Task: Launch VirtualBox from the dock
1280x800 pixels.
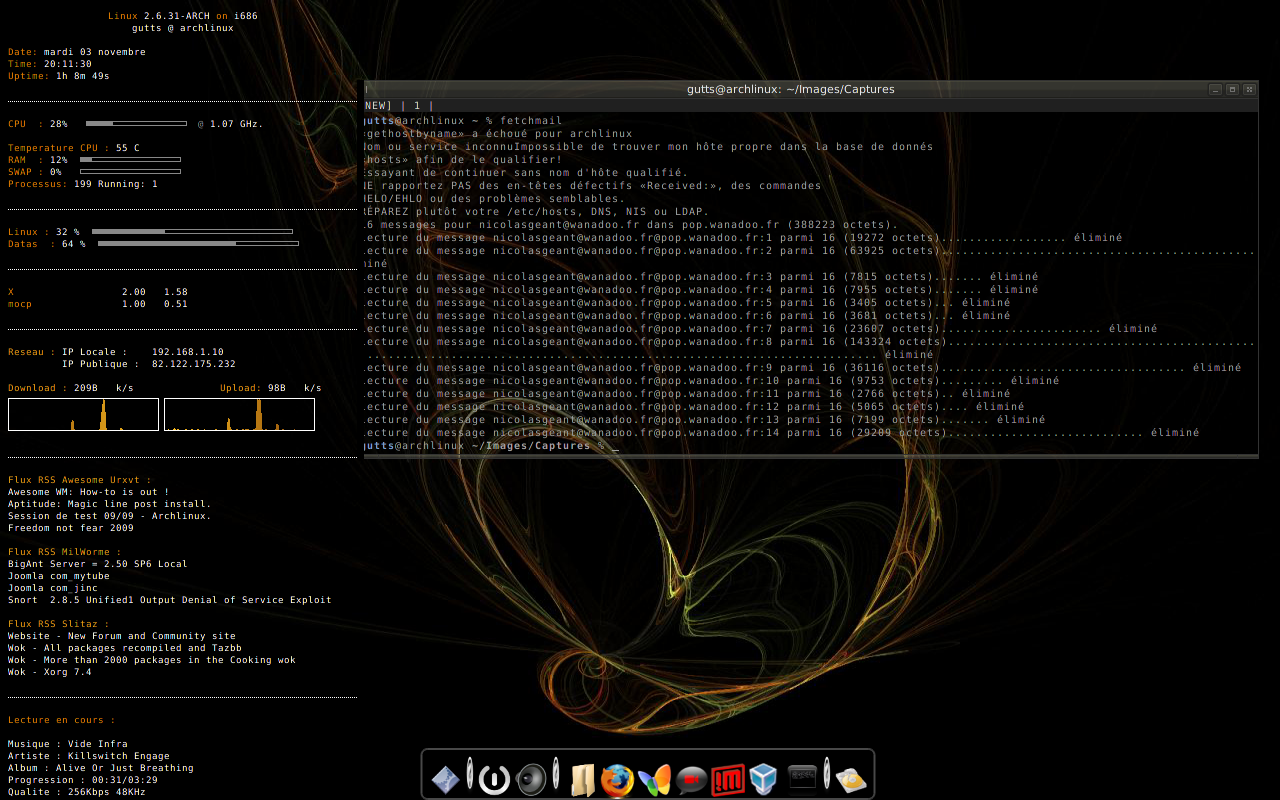Action: (x=764, y=779)
